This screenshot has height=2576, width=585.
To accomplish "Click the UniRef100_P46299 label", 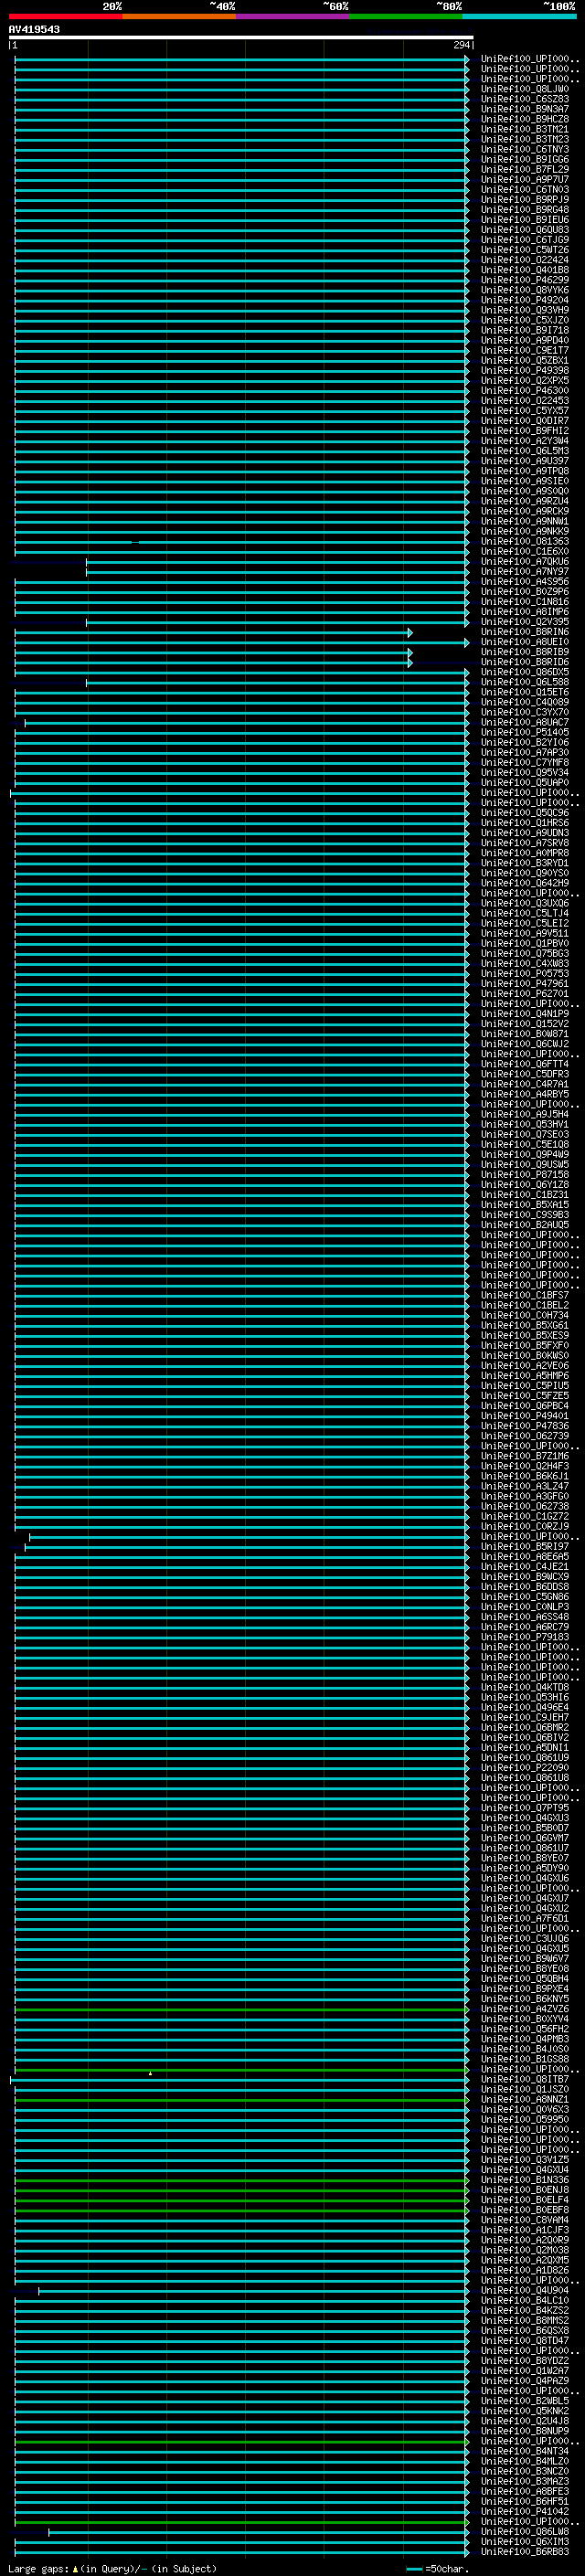I will click(x=524, y=280).
